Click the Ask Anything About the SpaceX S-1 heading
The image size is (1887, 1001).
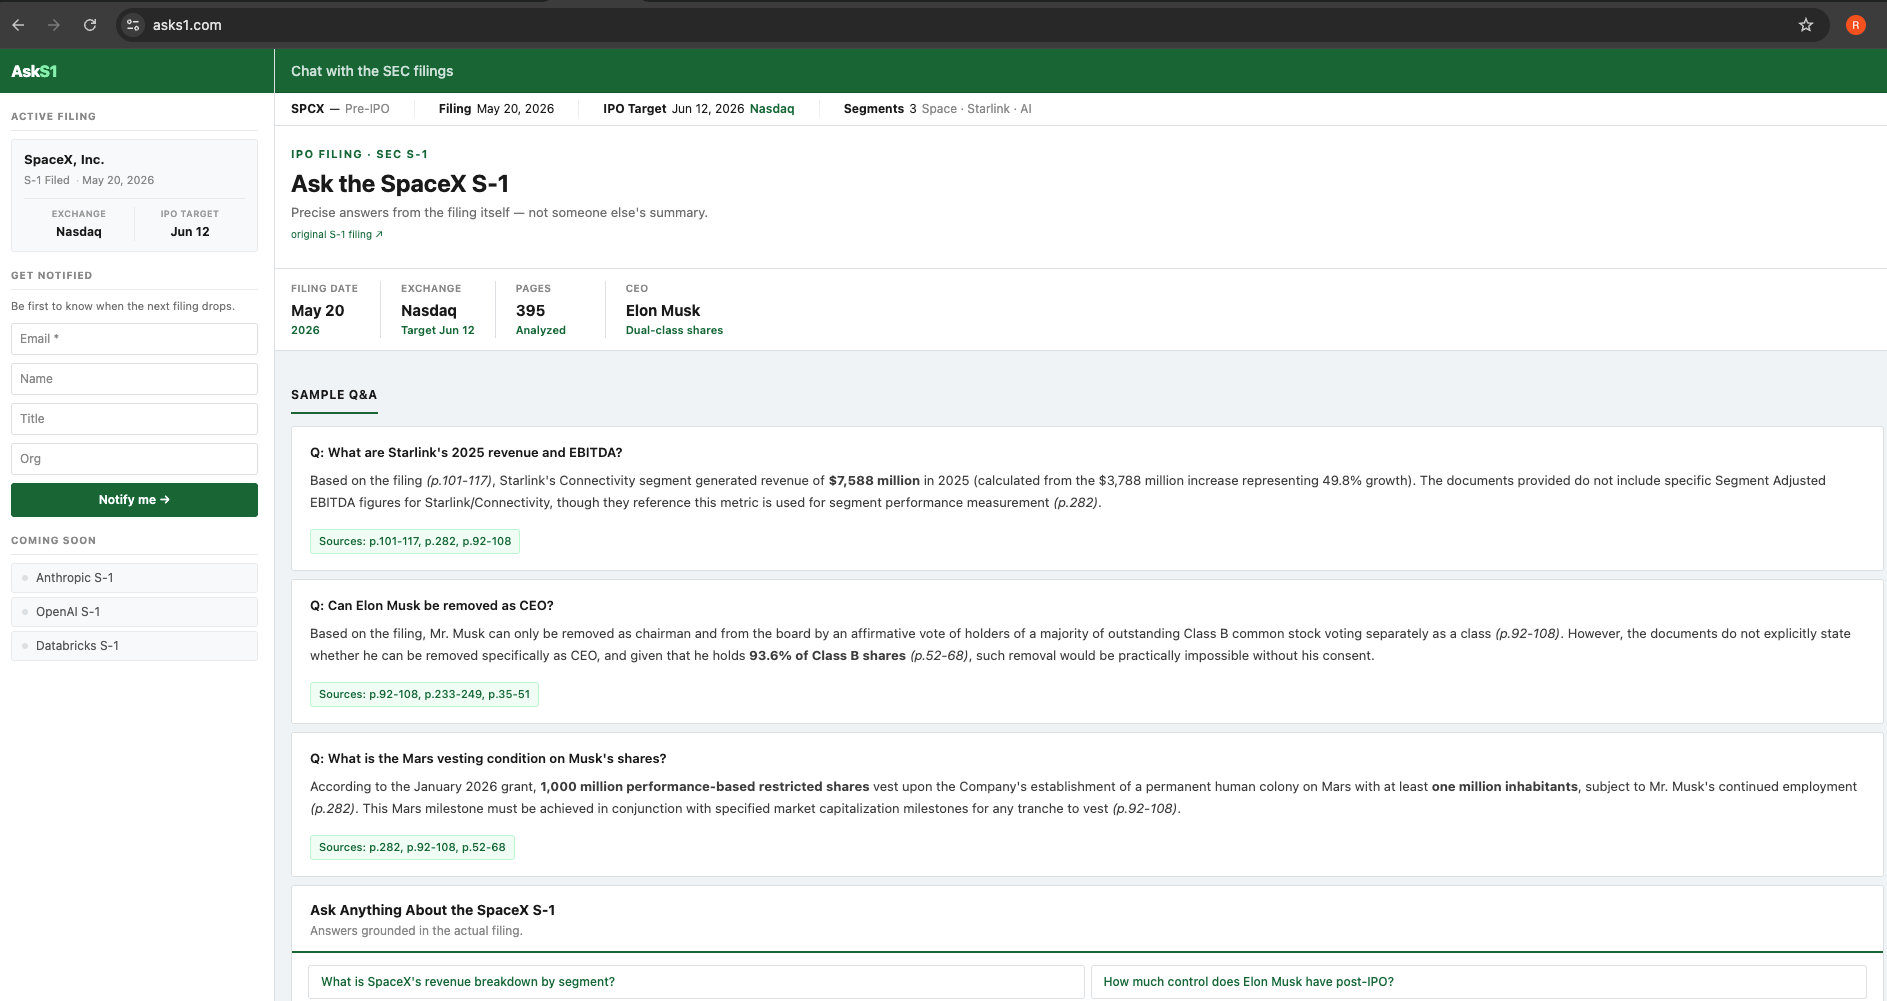(432, 910)
